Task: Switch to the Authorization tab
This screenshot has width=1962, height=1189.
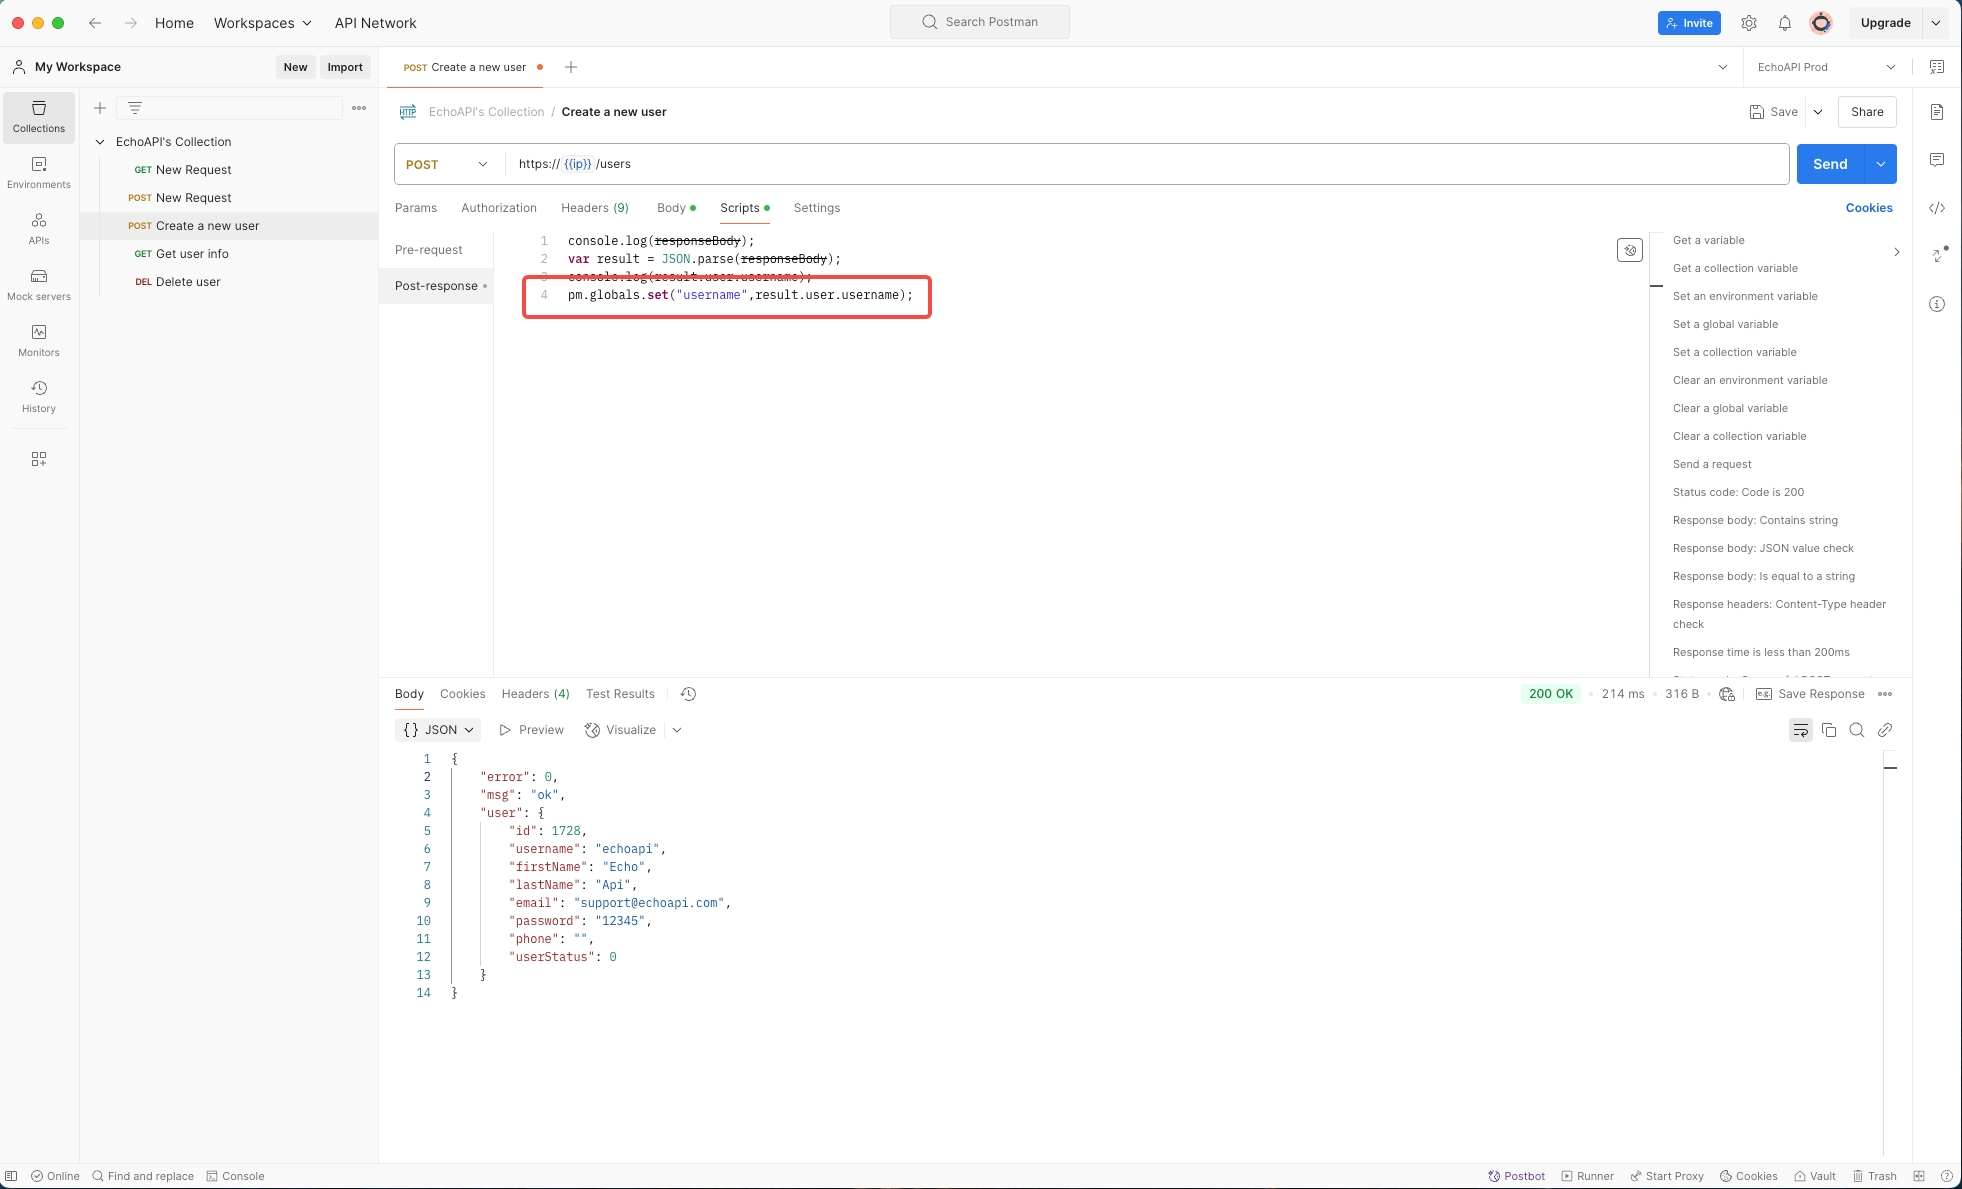Action: (499, 208)
